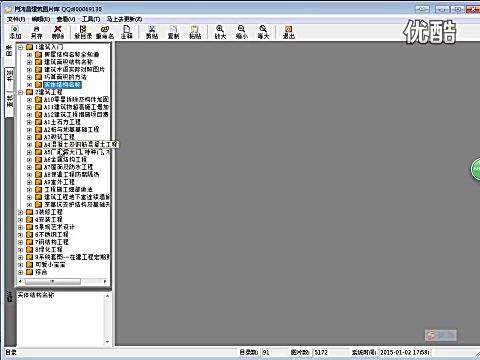Expand the A1土石方工程 subfolder

click(x=29, y=122)
